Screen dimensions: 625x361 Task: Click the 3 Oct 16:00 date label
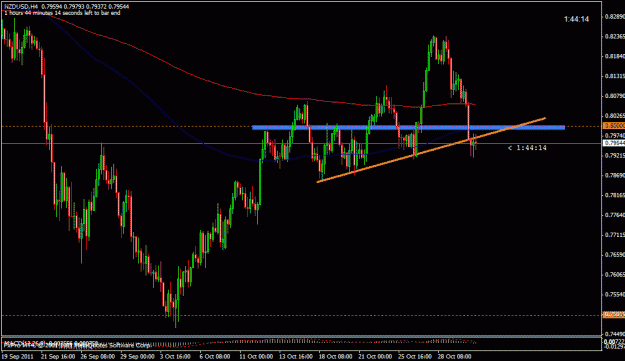pos(175,356)
